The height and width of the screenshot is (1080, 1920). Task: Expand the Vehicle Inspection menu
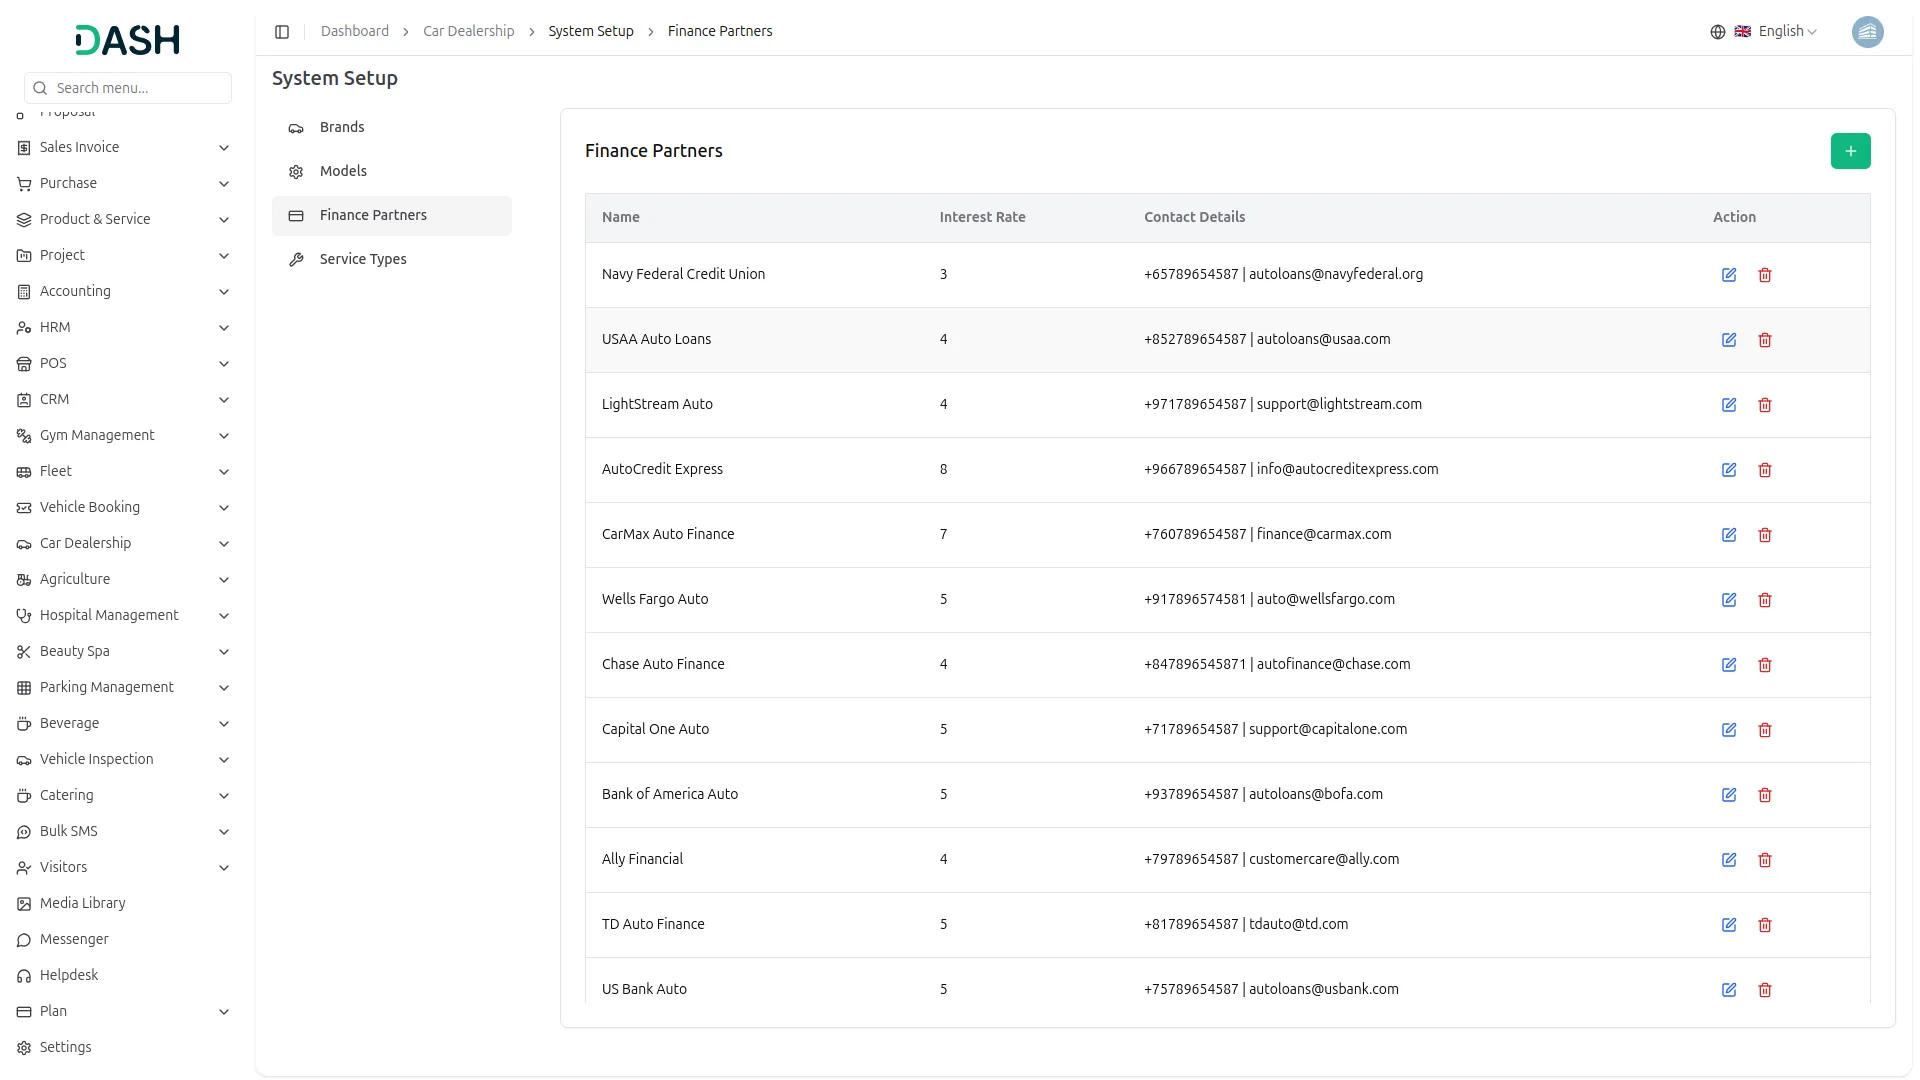(124, 759)
